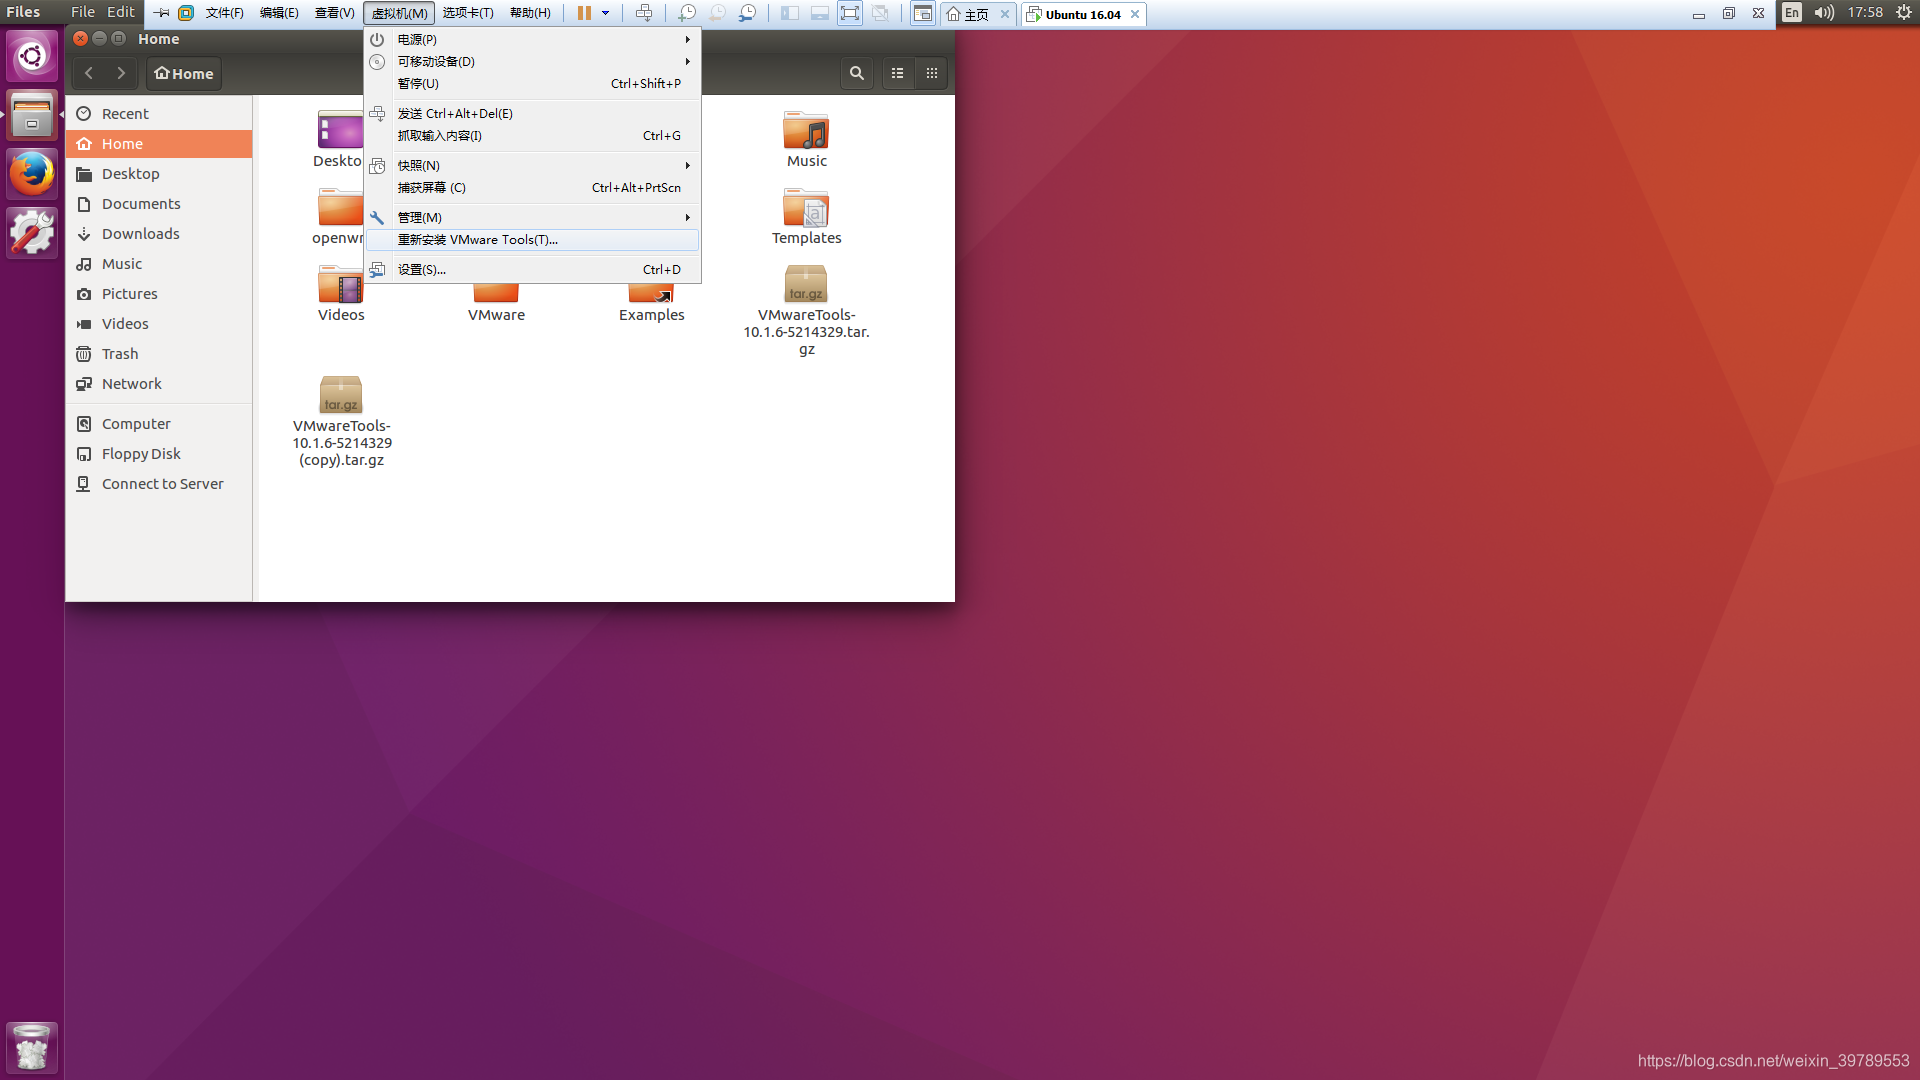Open the Trash icon in the dock
This screenshot has height=1080, width=1920.
tap(32, 1047)
